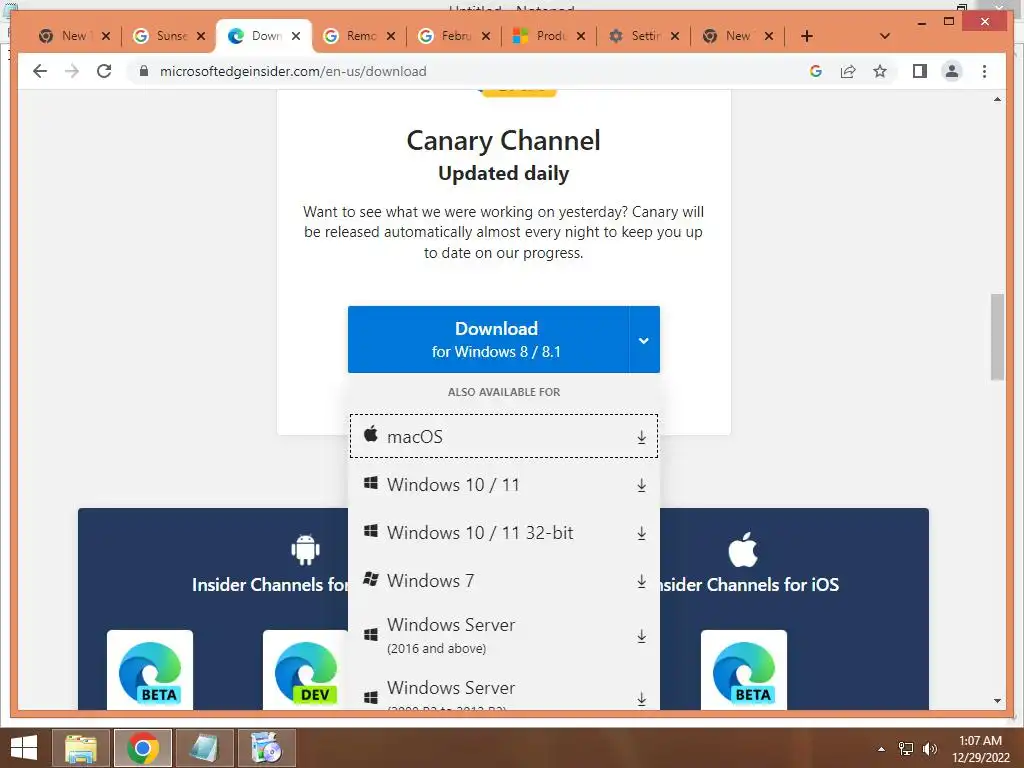
Task: Open the Android Edge Dev tile
Action: [x=306, y=669]
